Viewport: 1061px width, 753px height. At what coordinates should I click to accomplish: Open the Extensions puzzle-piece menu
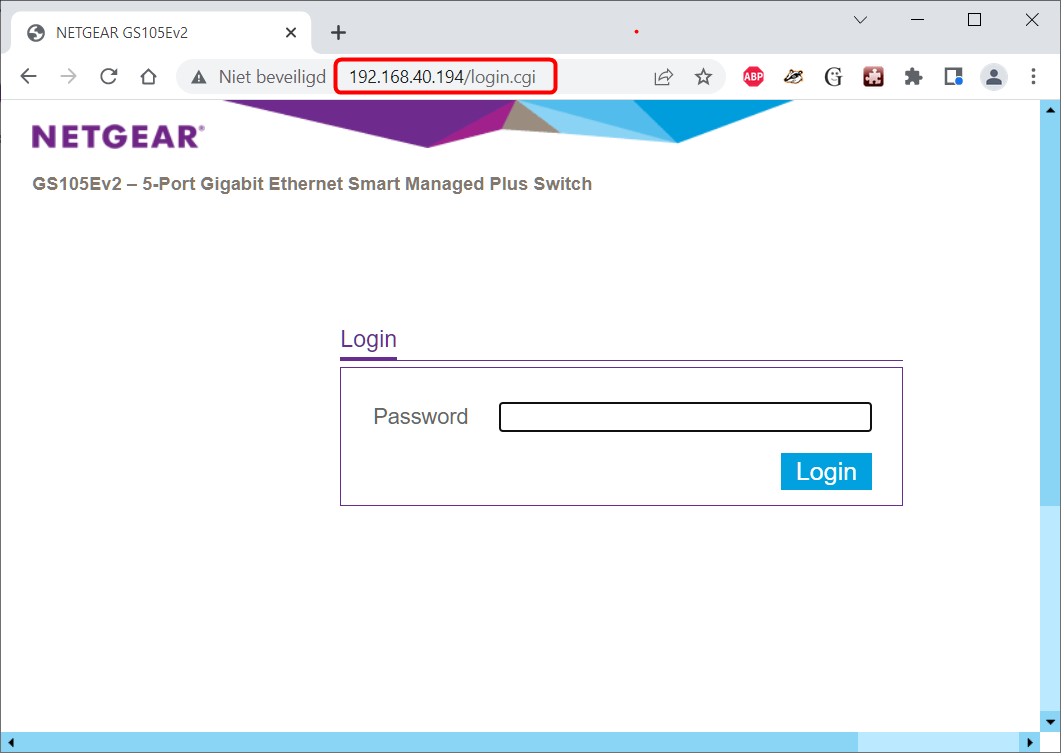pyautogui.click(x=913, y=76)
